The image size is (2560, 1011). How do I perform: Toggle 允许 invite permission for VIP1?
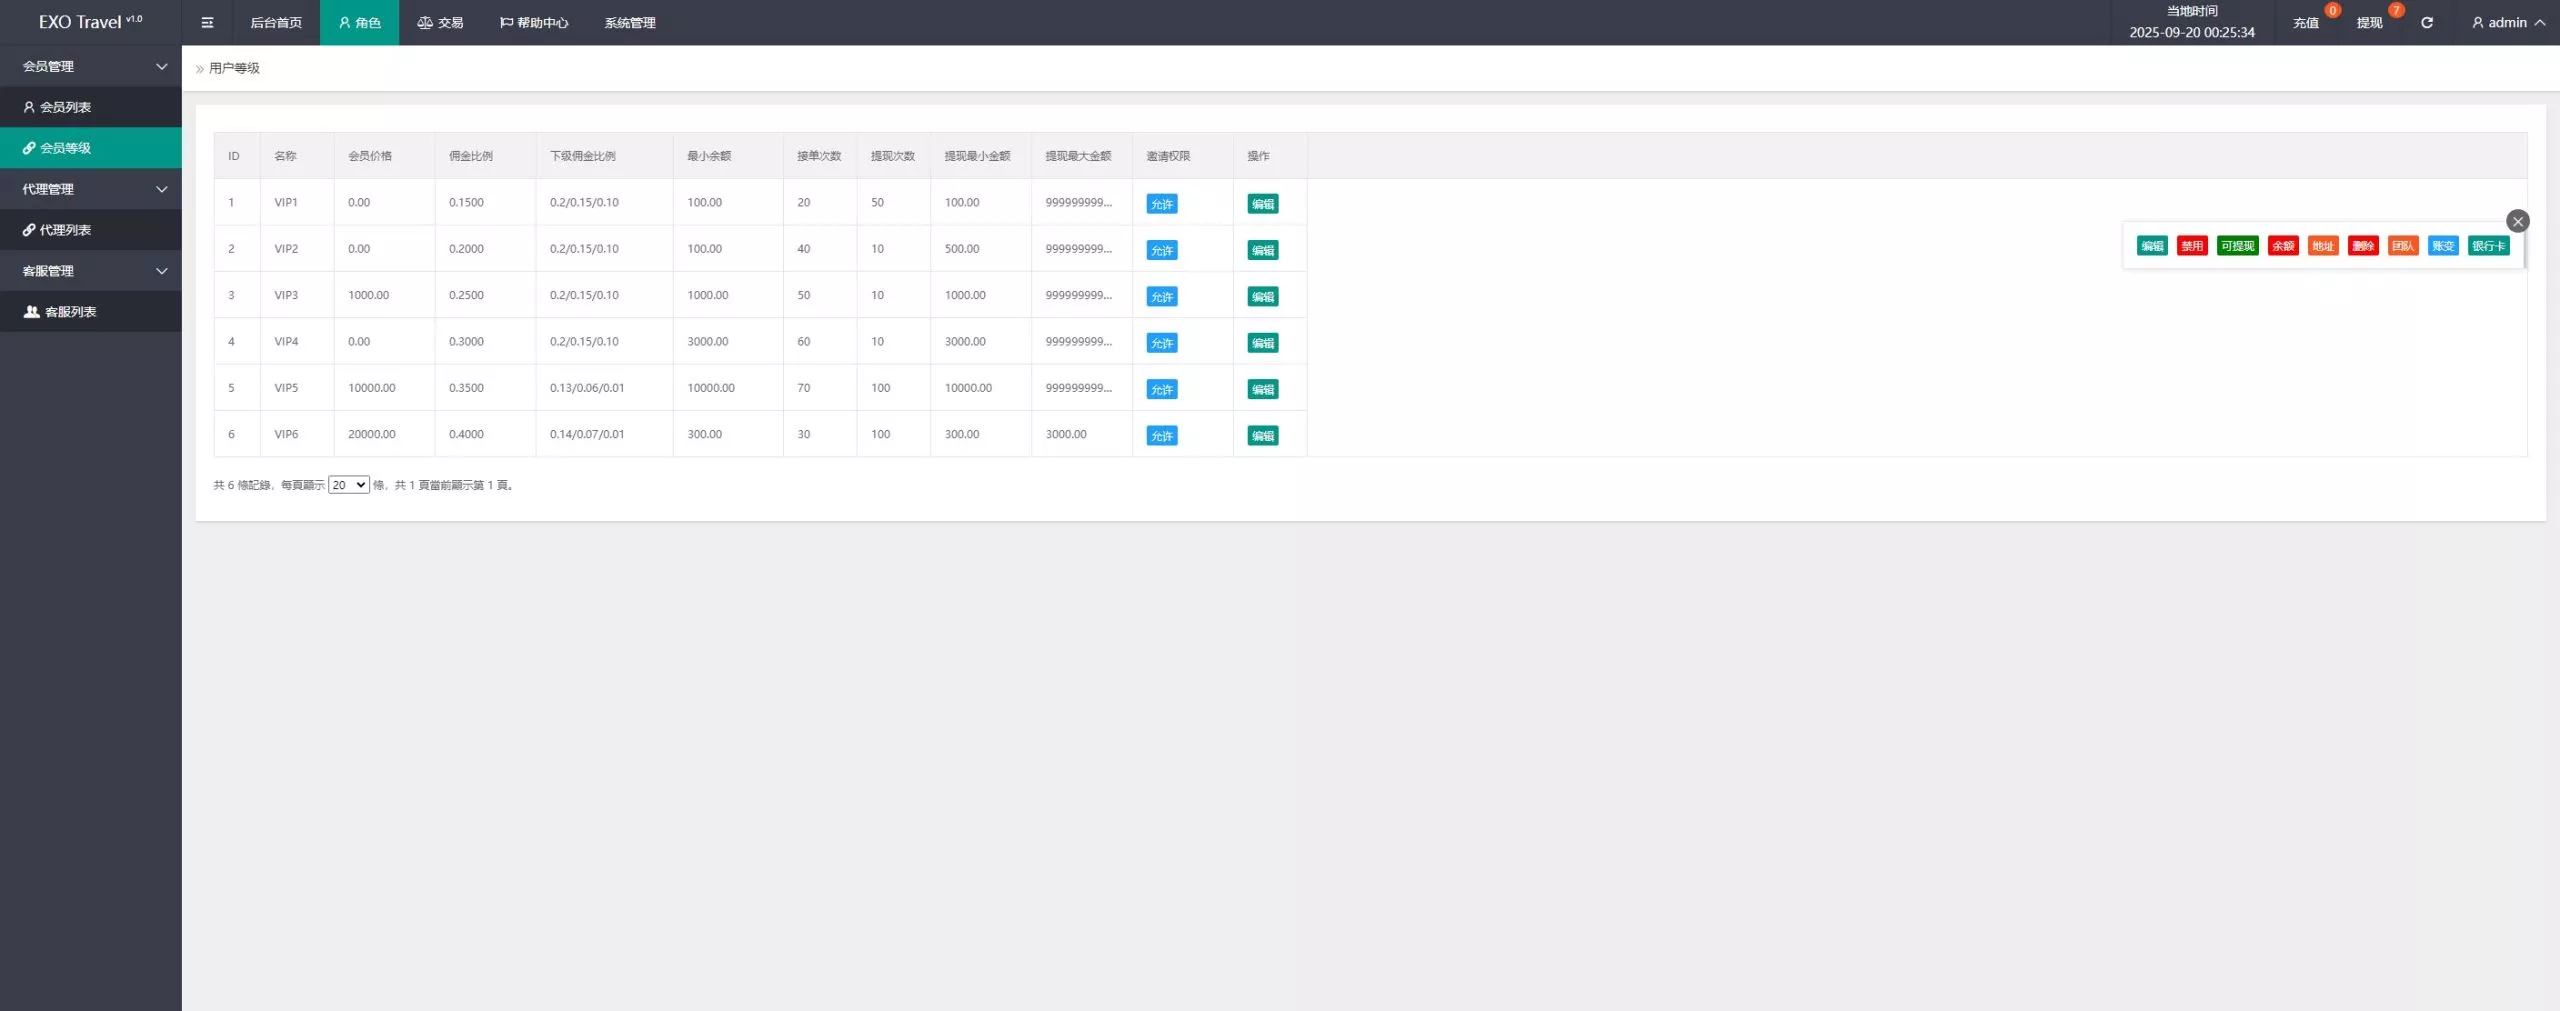[1161, 204]
